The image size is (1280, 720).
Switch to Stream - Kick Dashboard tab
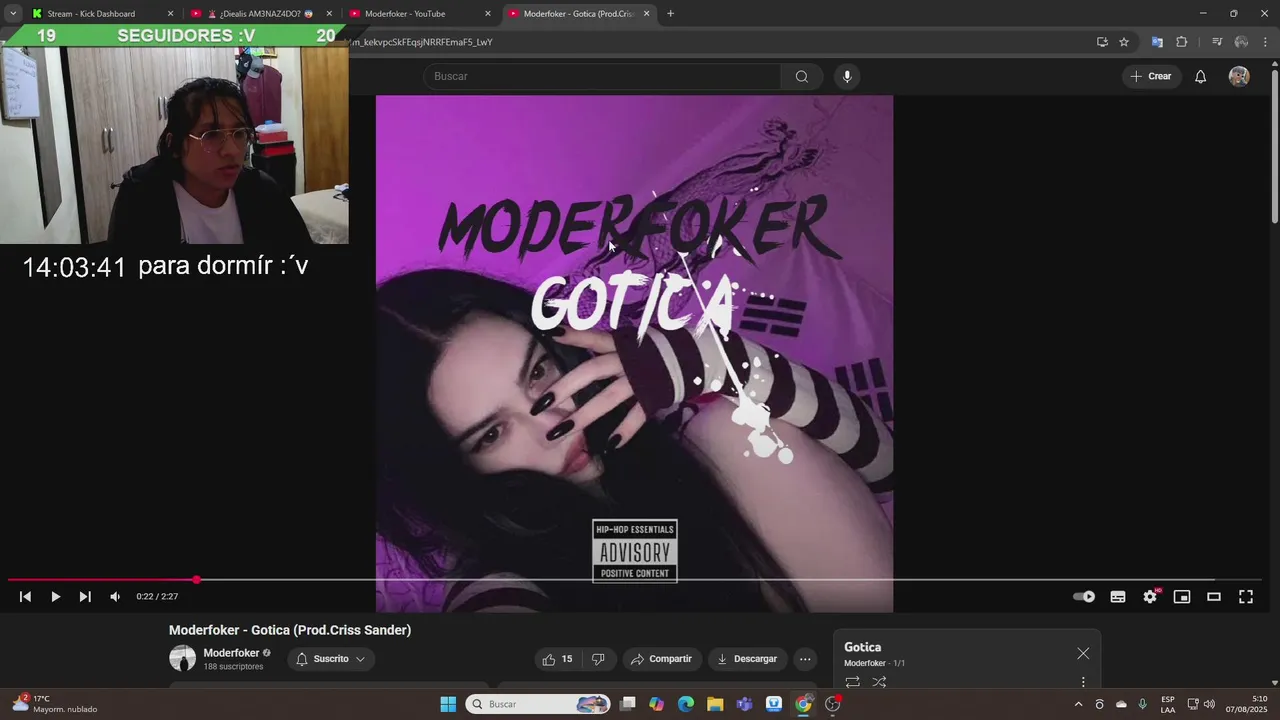tap(102, 14)
